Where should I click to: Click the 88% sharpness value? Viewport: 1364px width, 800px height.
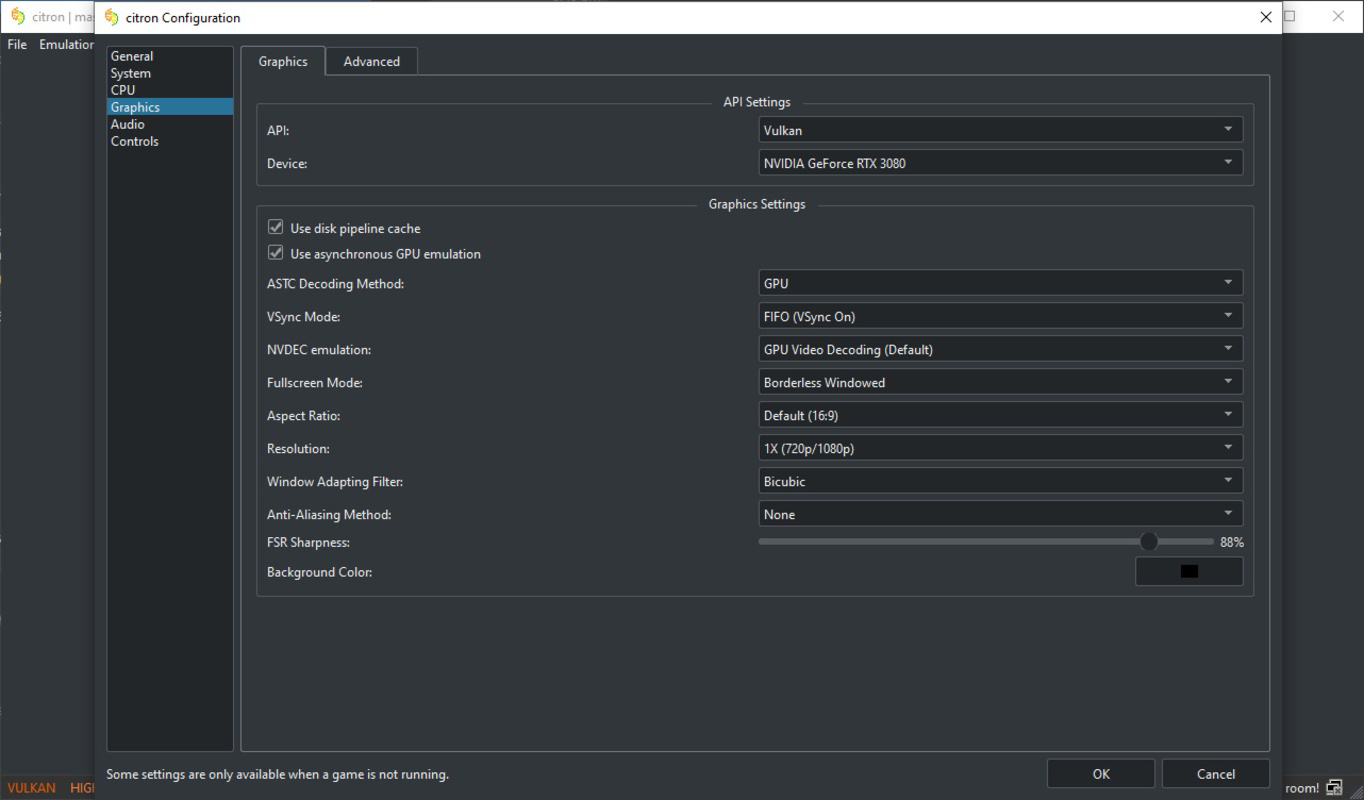tap(1232, 542)
